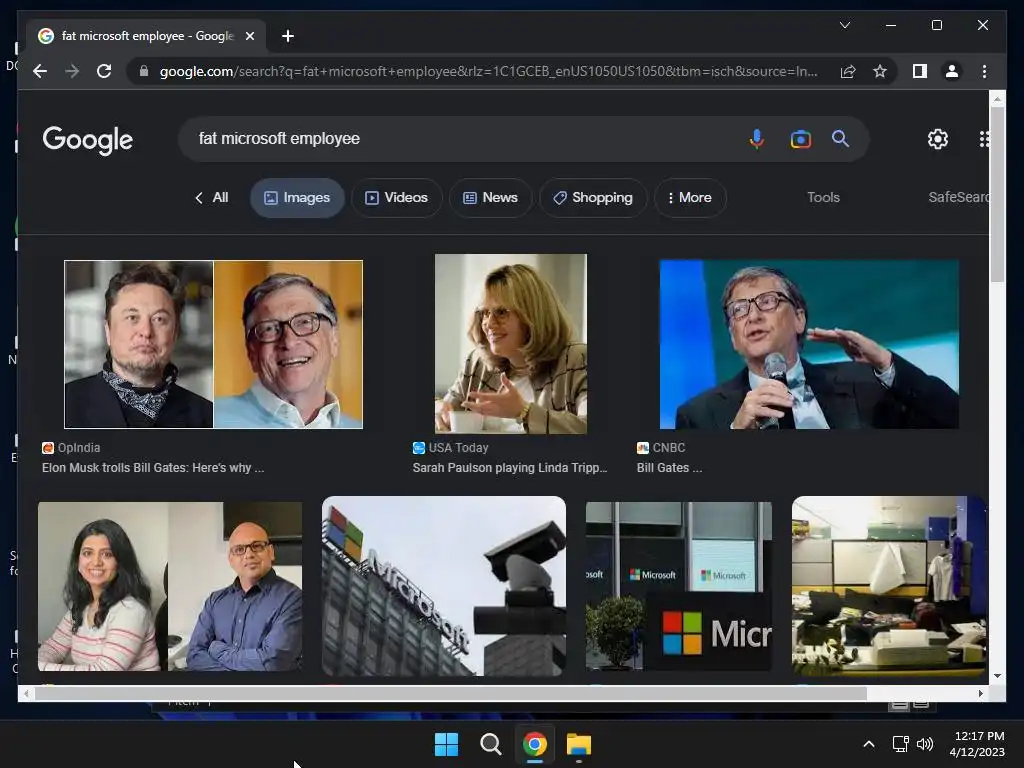Image resolution: width=1024 pixels, height=768 pixels.
Task: Open the clock showing 12:17 PM
Action: (978, 744)
